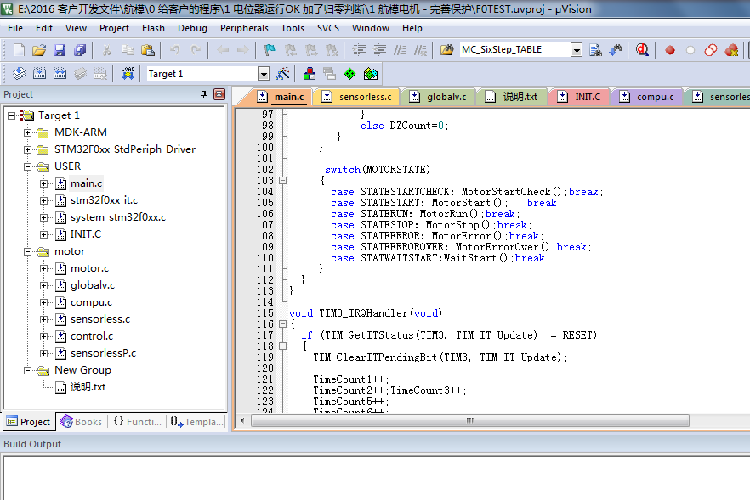This screenshot has height=500, width=750.
Task: Open the File menu
Action: (x=15, y=28)
